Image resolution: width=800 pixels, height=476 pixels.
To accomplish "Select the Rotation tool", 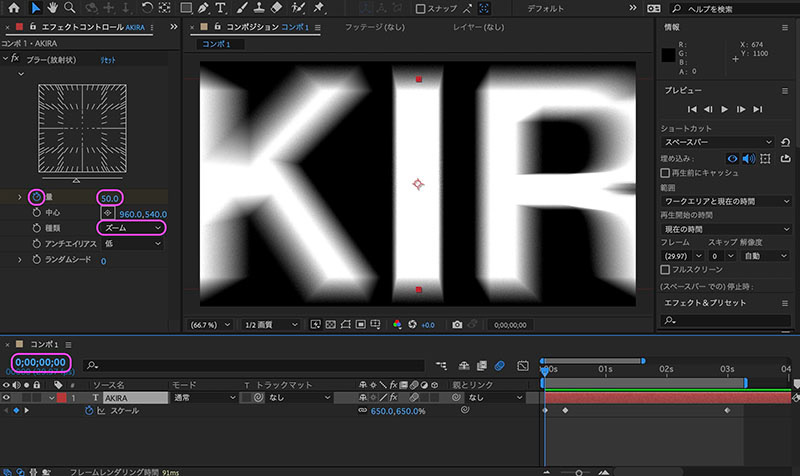I will (147, 8).
